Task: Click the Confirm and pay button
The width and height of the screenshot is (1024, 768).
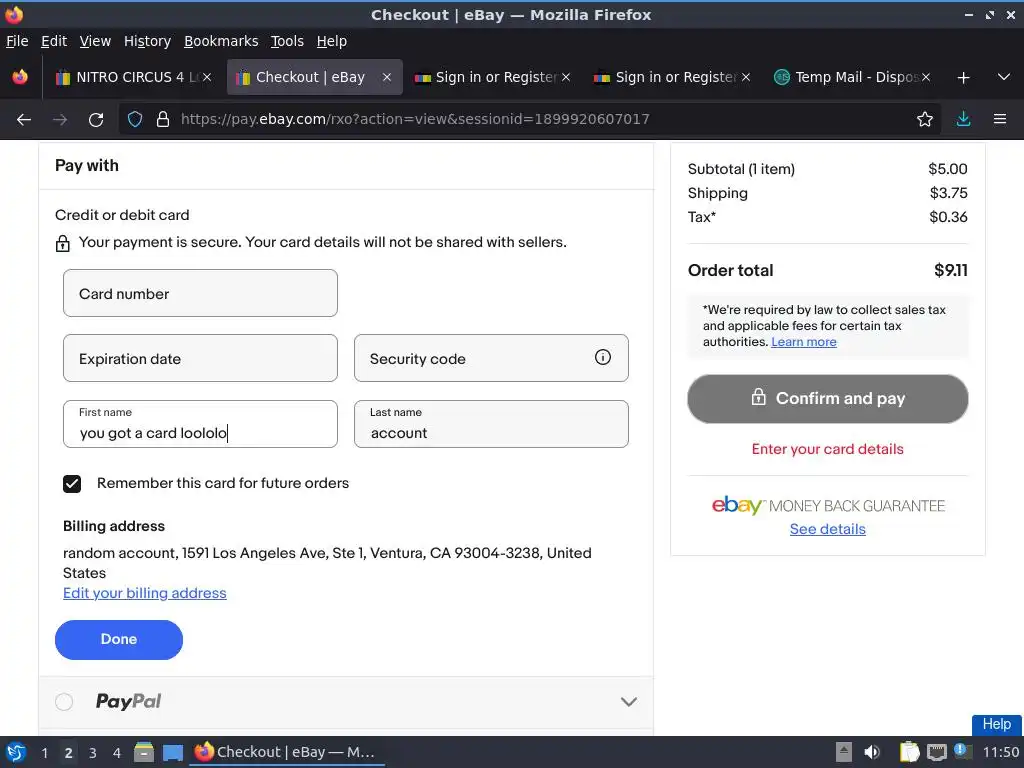Action: point(827,398)
